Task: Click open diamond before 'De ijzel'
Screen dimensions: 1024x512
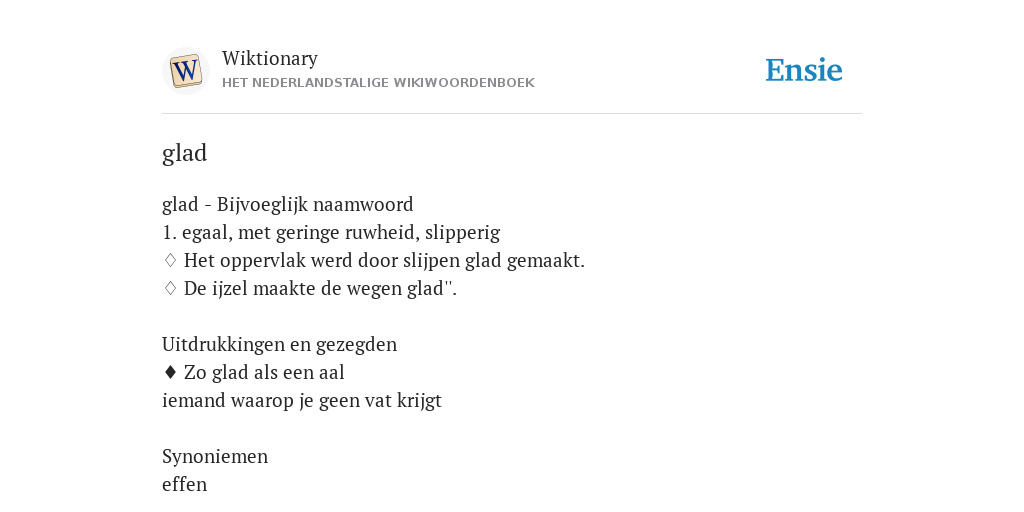Action: (x=170, y=289)
